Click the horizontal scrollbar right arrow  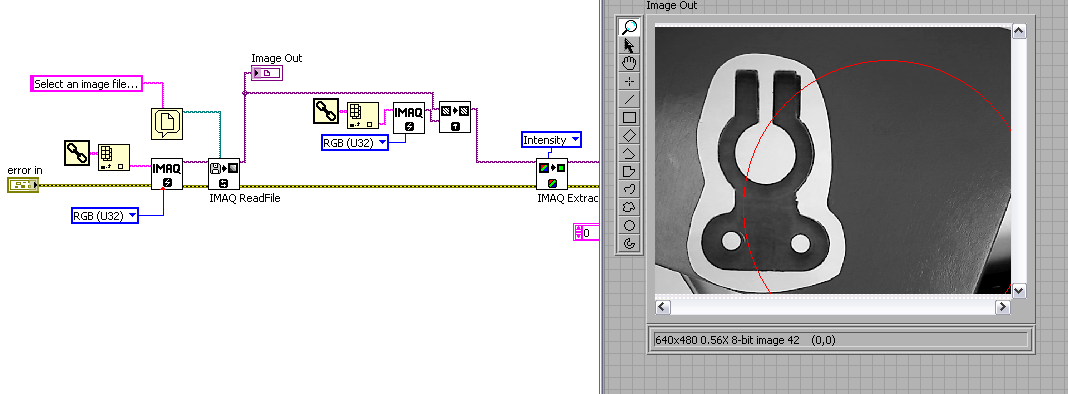(1002, 307)
